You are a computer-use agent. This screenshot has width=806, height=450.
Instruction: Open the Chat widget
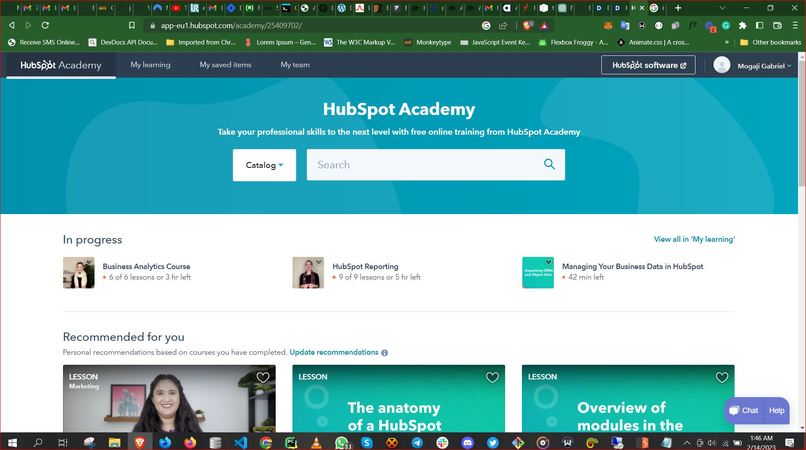click(743, 410)
